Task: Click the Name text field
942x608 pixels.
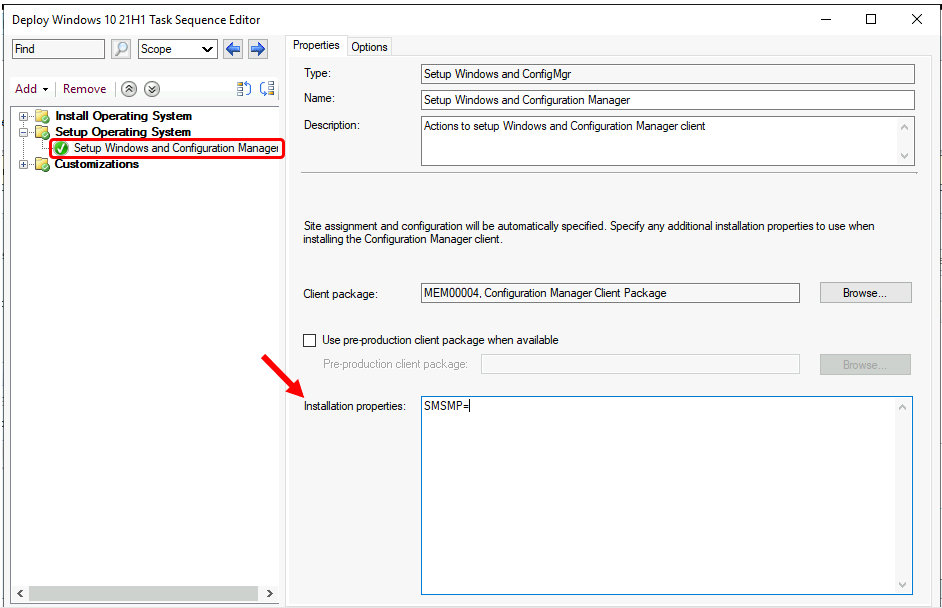Action: [x=667, y=100]
